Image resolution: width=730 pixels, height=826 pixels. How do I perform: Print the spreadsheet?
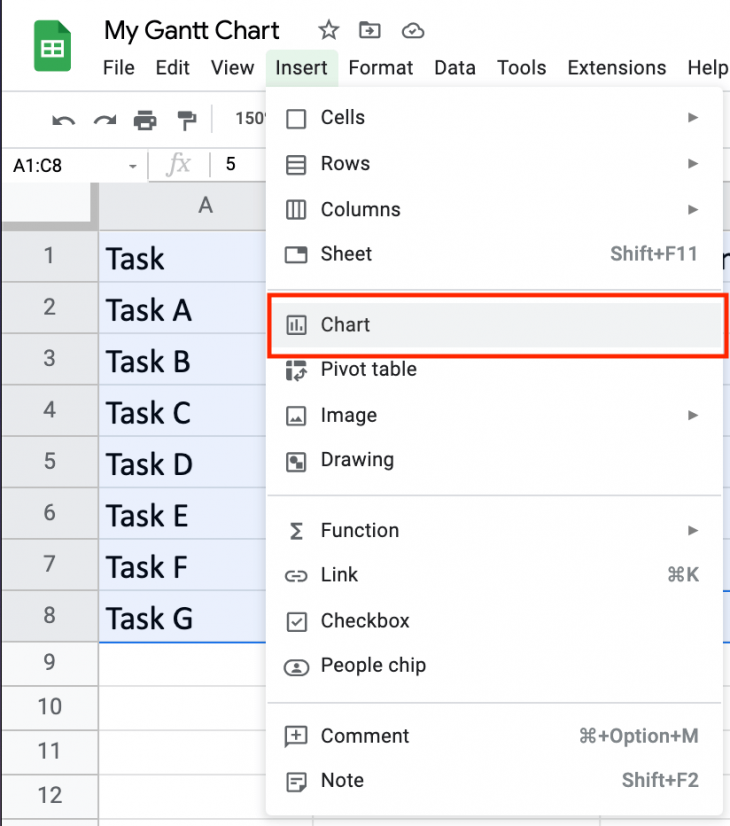pyautogui.click(x=146, y=119)
